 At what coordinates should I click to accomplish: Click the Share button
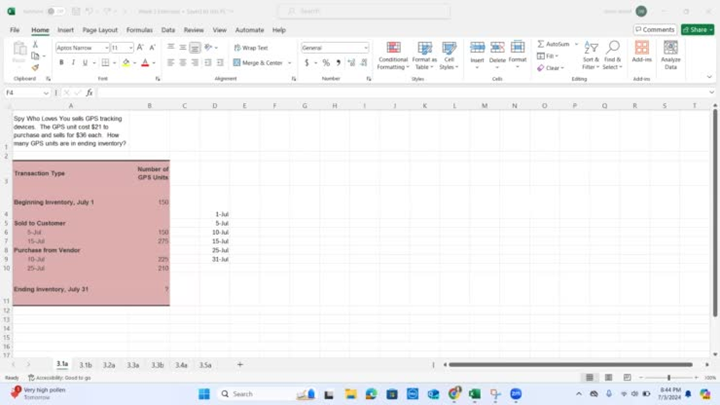pyautogui.click(x=697, y=30)
